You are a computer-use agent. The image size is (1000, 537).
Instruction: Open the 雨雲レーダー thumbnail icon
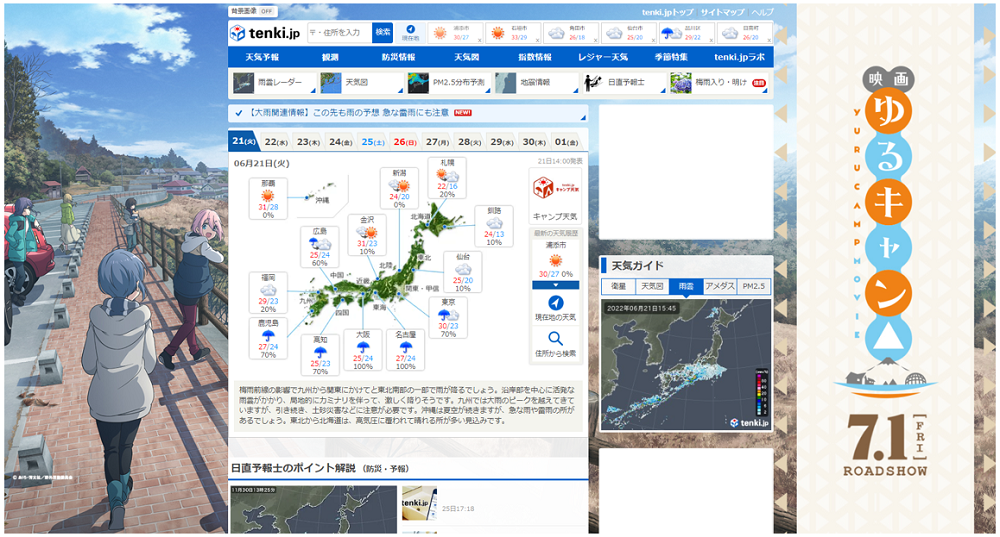[244, 82]
